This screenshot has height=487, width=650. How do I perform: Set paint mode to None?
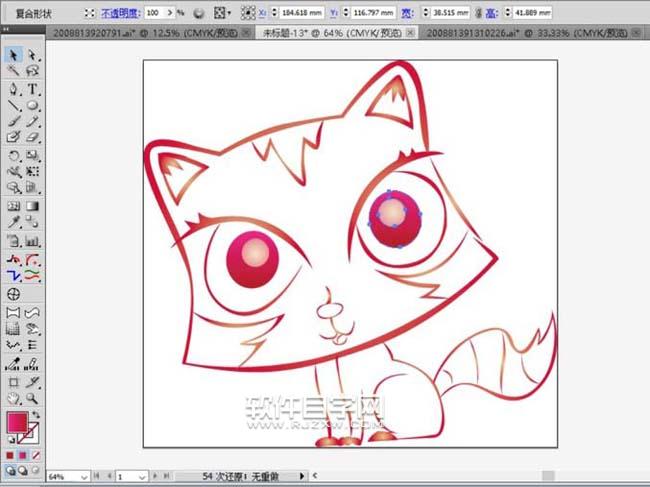tap(36, 456)
